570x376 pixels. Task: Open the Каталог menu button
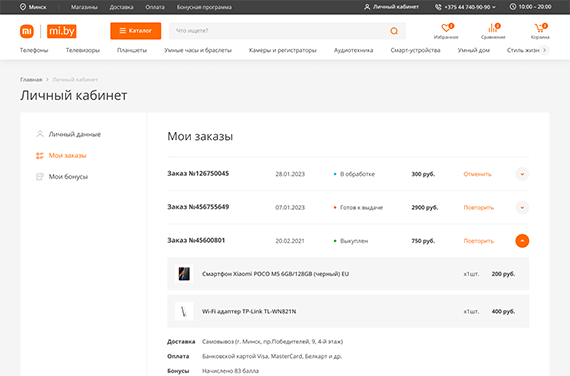click(x=136, y=31)
